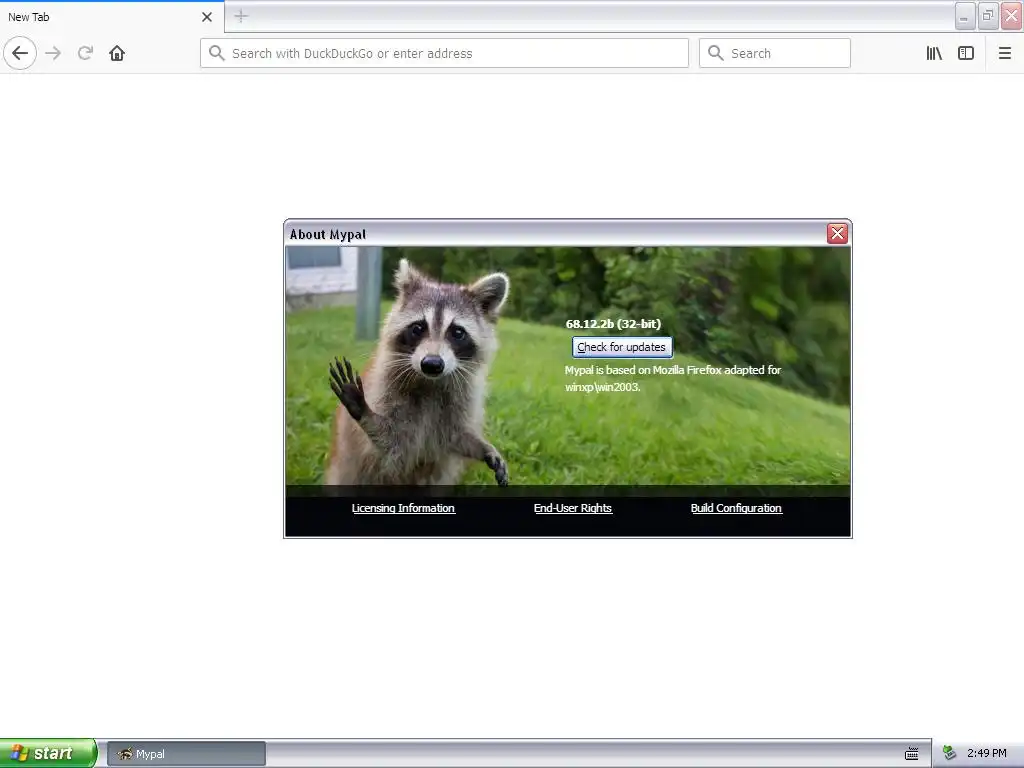Click the Mypal is based on Mozilla Firefox text
This screenshot has height=768, width=1024.
click(673, 378)
